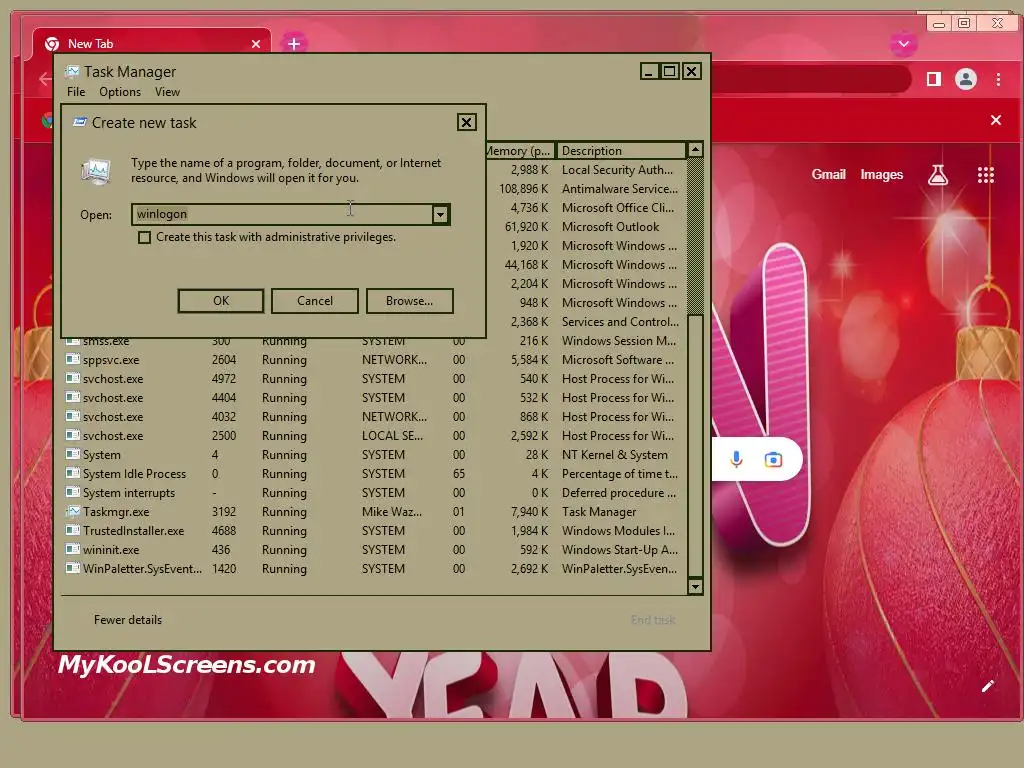Click the Taskmgr.exe process icon
The height and width of the screenshot is (768, 1024).
(x=72, y=511)
